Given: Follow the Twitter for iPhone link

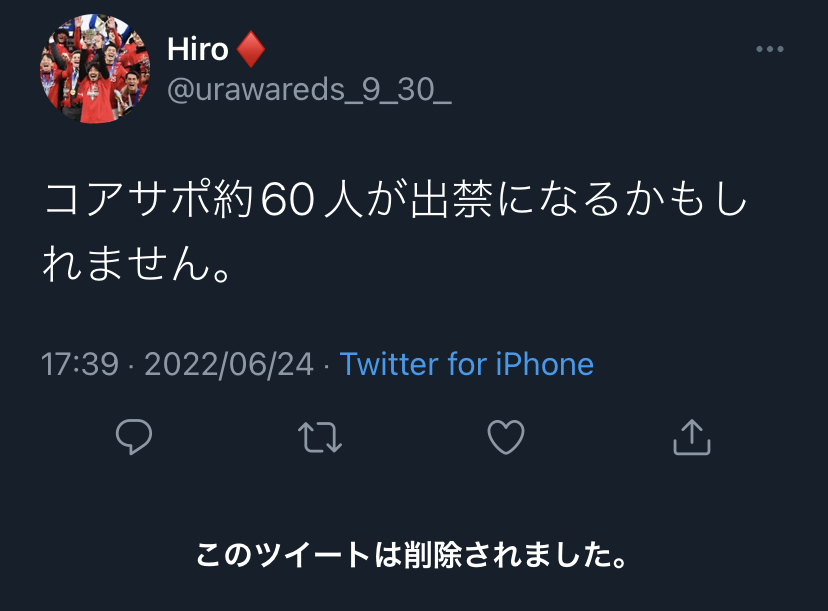Looking at the screenshot, I should pyautogui.click(x=467, y=364).
